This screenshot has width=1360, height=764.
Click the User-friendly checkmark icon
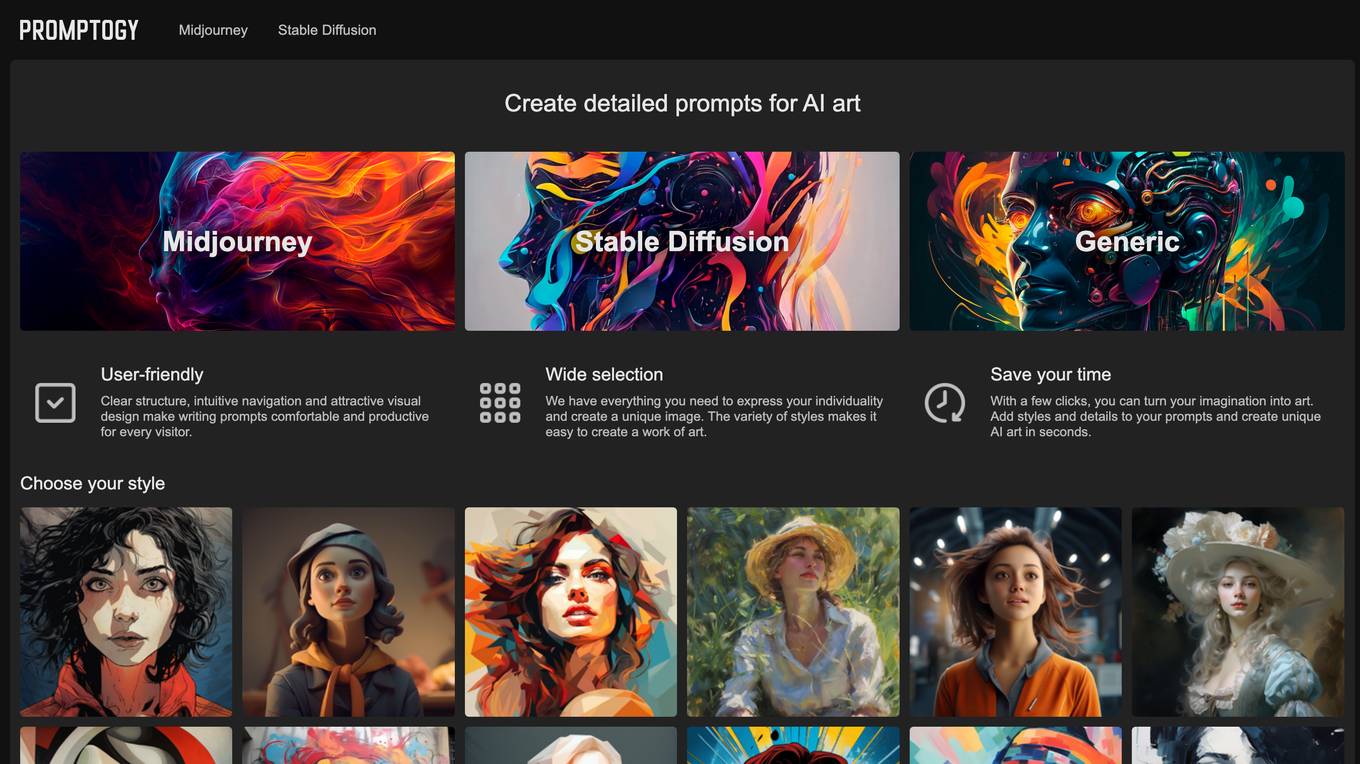[x=55, y=403]
